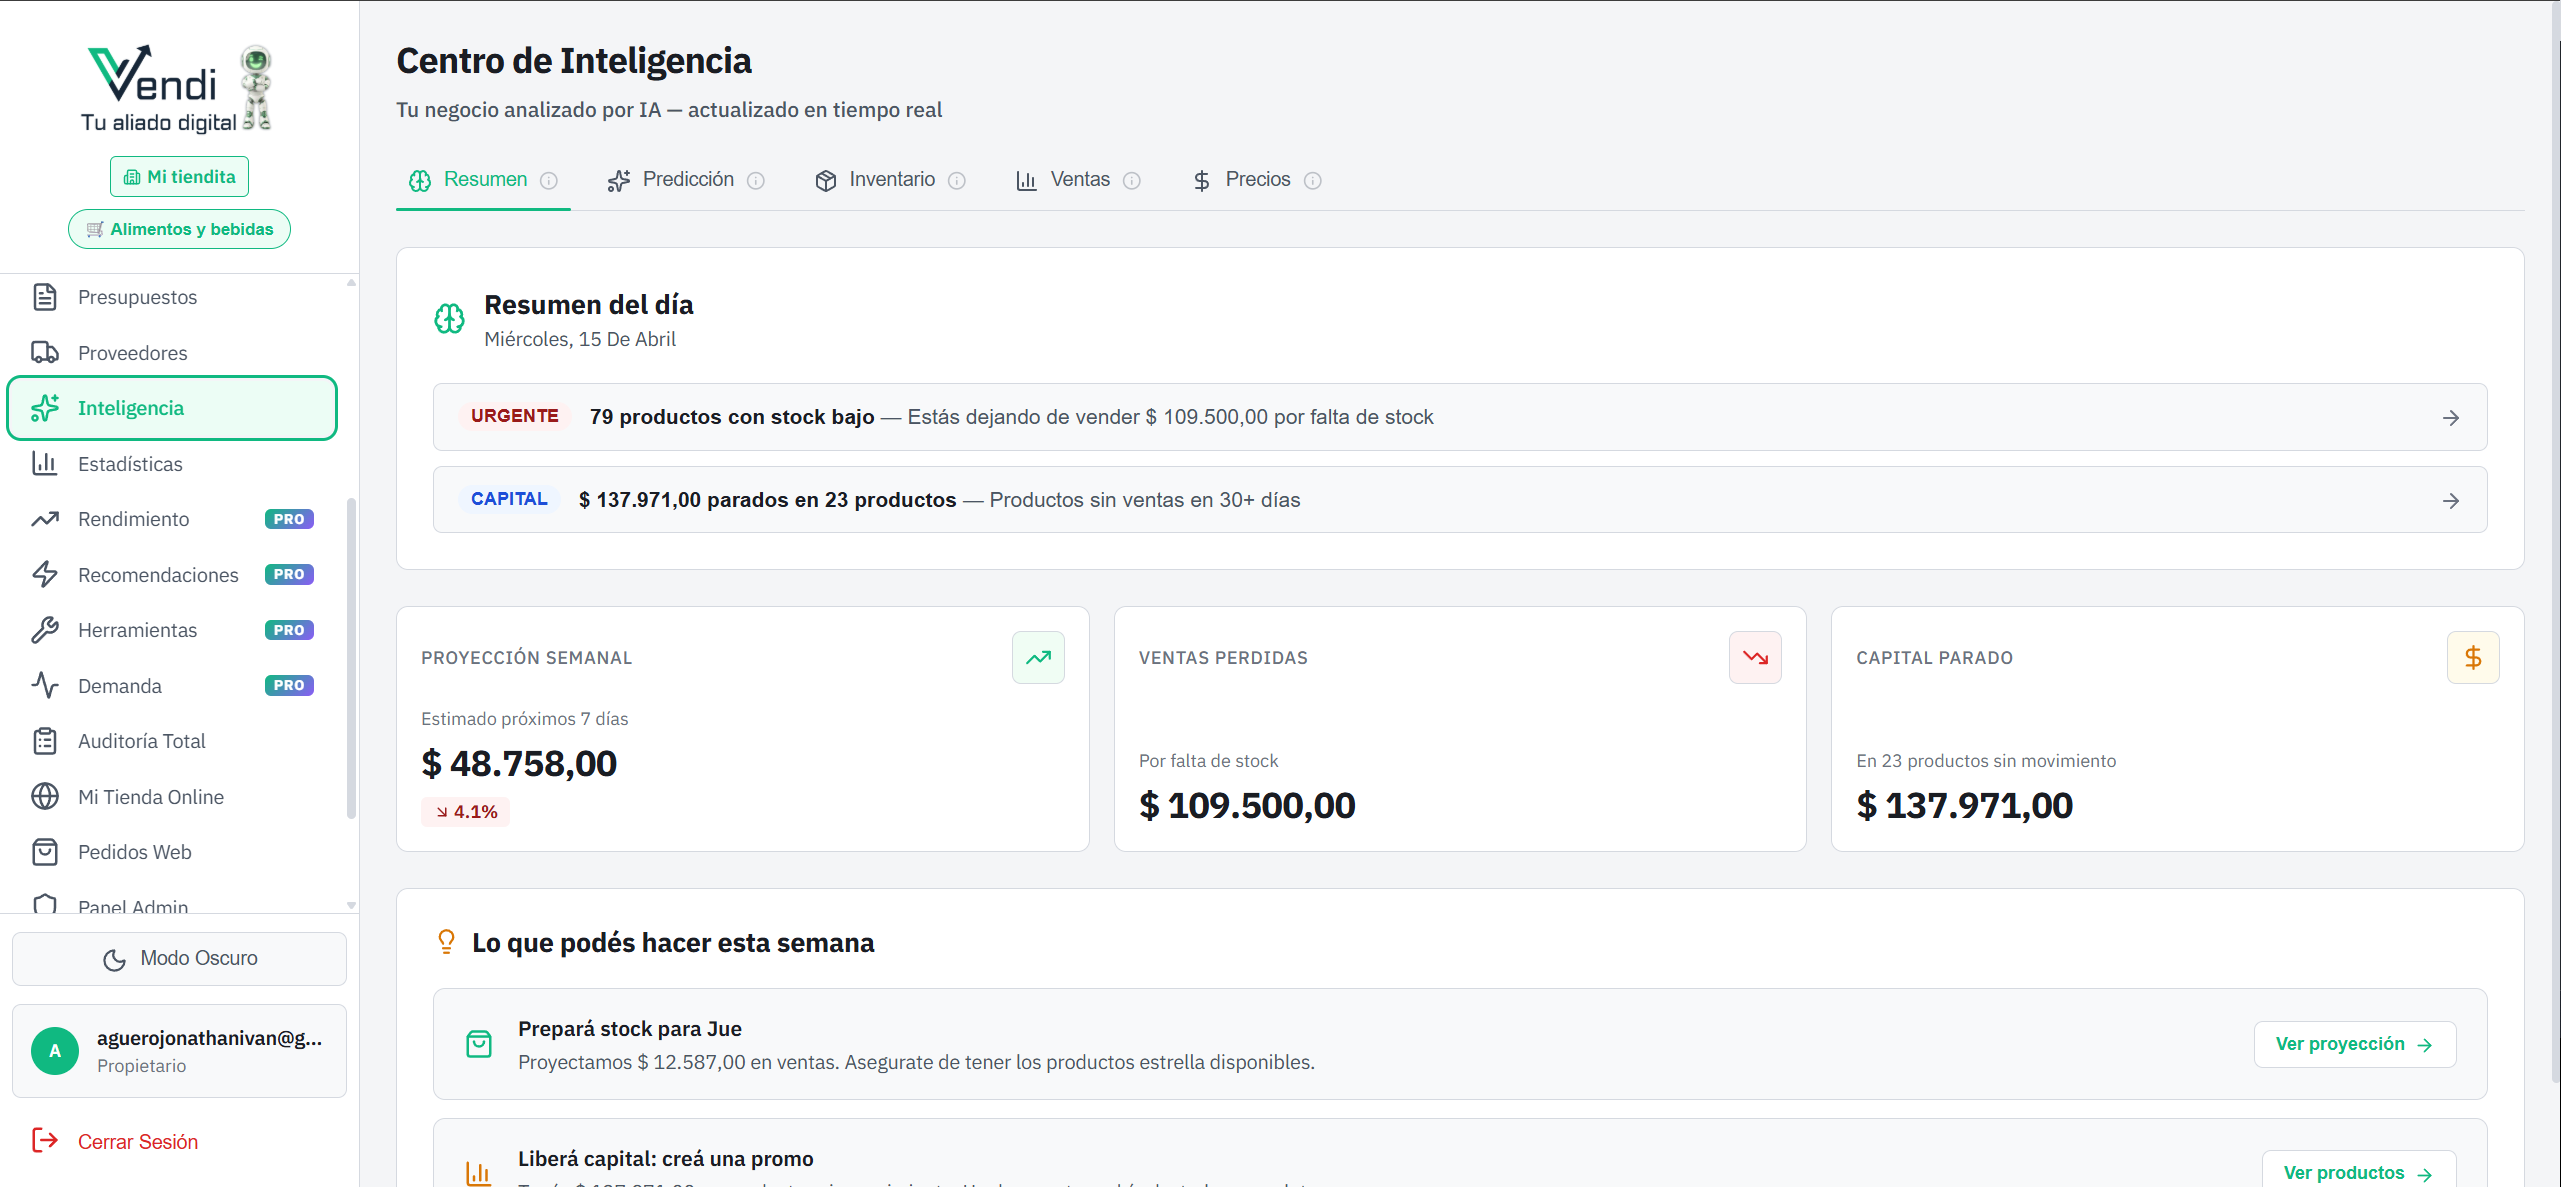Click the info icon beside Resumen tab
The image size is (2561, 1187).
pos(549,180)
